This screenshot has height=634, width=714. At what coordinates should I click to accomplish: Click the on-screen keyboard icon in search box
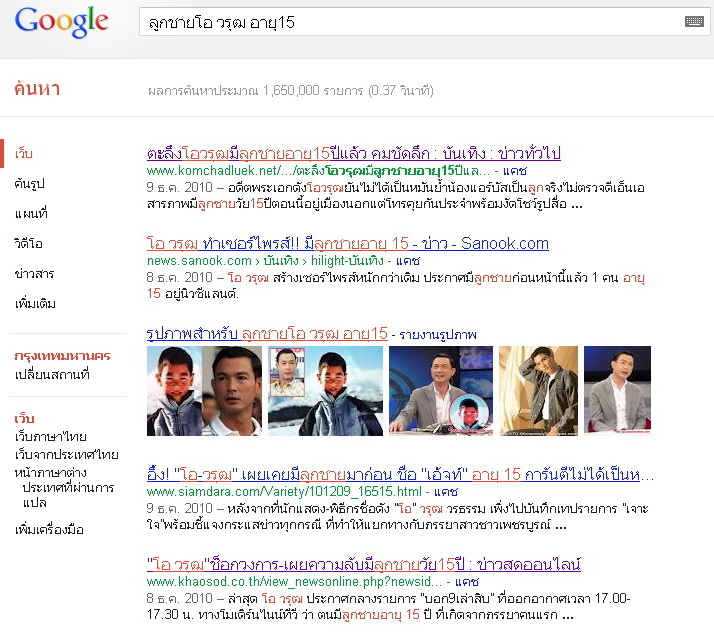[x=694, y=21]
